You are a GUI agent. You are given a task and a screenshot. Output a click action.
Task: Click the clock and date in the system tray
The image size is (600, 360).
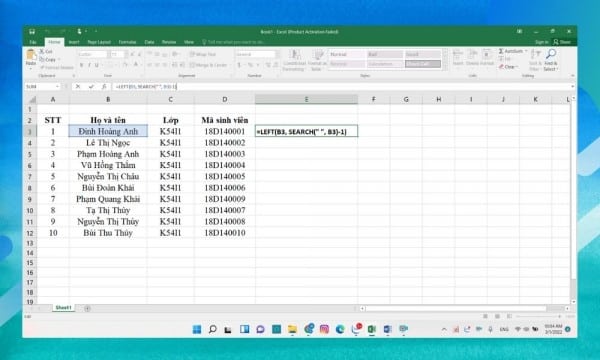click(x=553, y=329)
